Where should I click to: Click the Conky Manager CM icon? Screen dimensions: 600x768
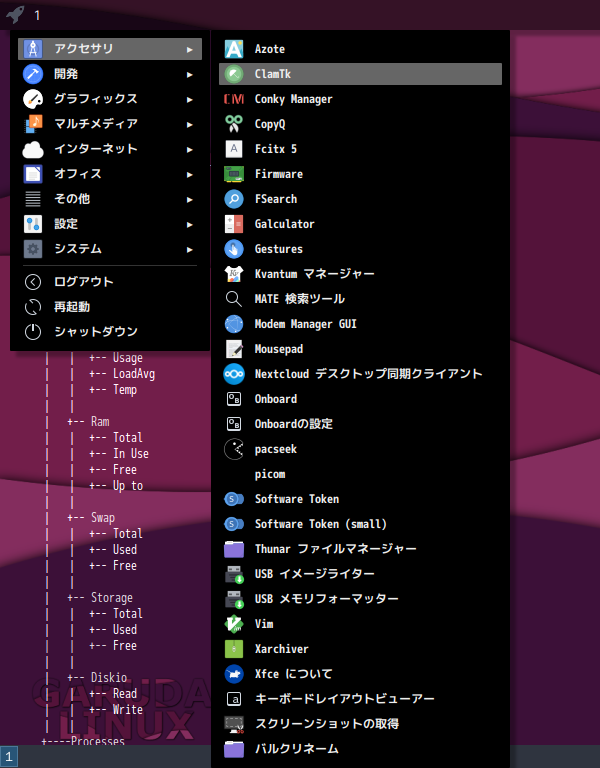click(x=234, y=99)
